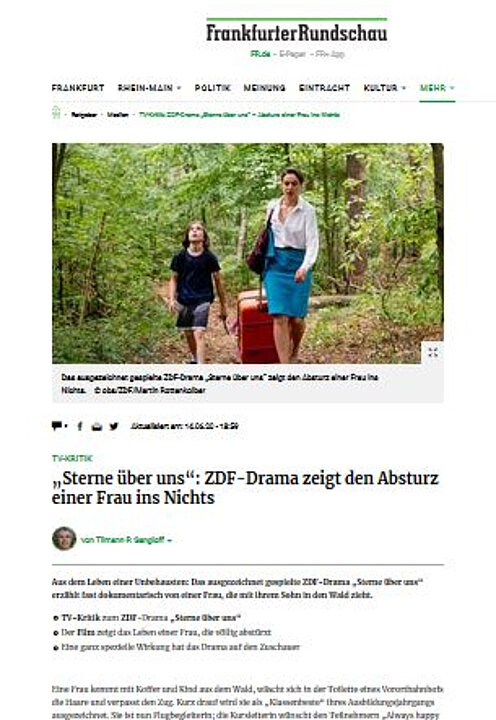Click the print/email icon below image
This screenshot has width=496, height=720.
tap(96, 427)
